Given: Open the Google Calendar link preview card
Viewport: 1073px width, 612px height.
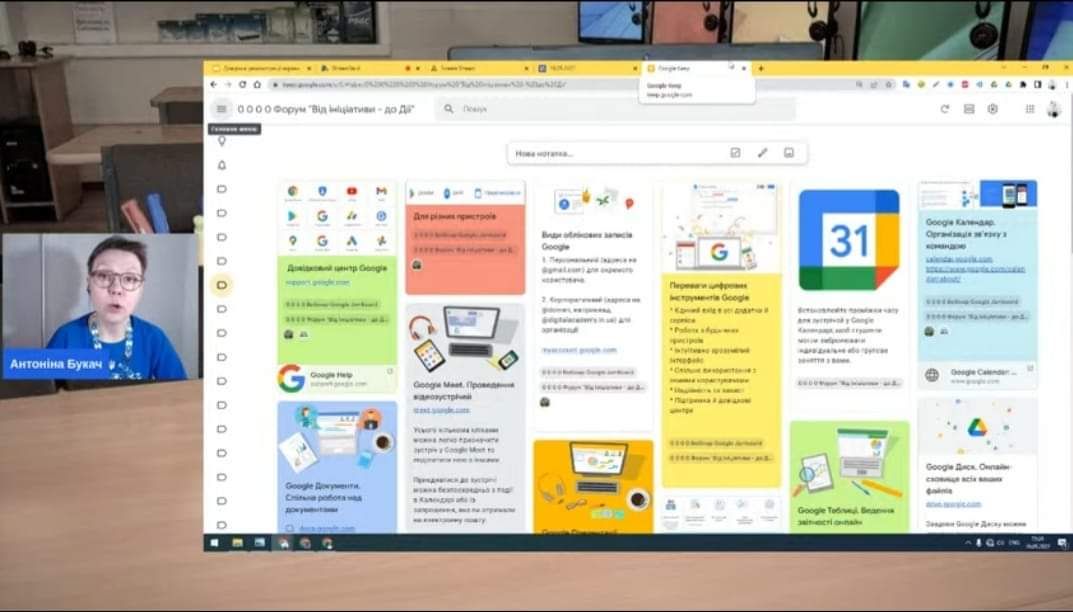Looking at the screenshot, I should 977,375.
